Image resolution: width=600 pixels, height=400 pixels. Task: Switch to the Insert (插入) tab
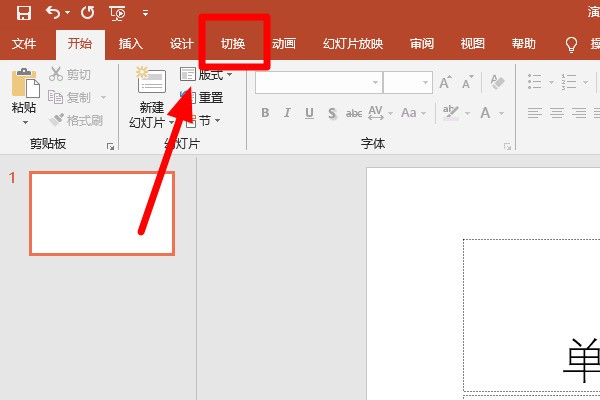coord(131,44)
